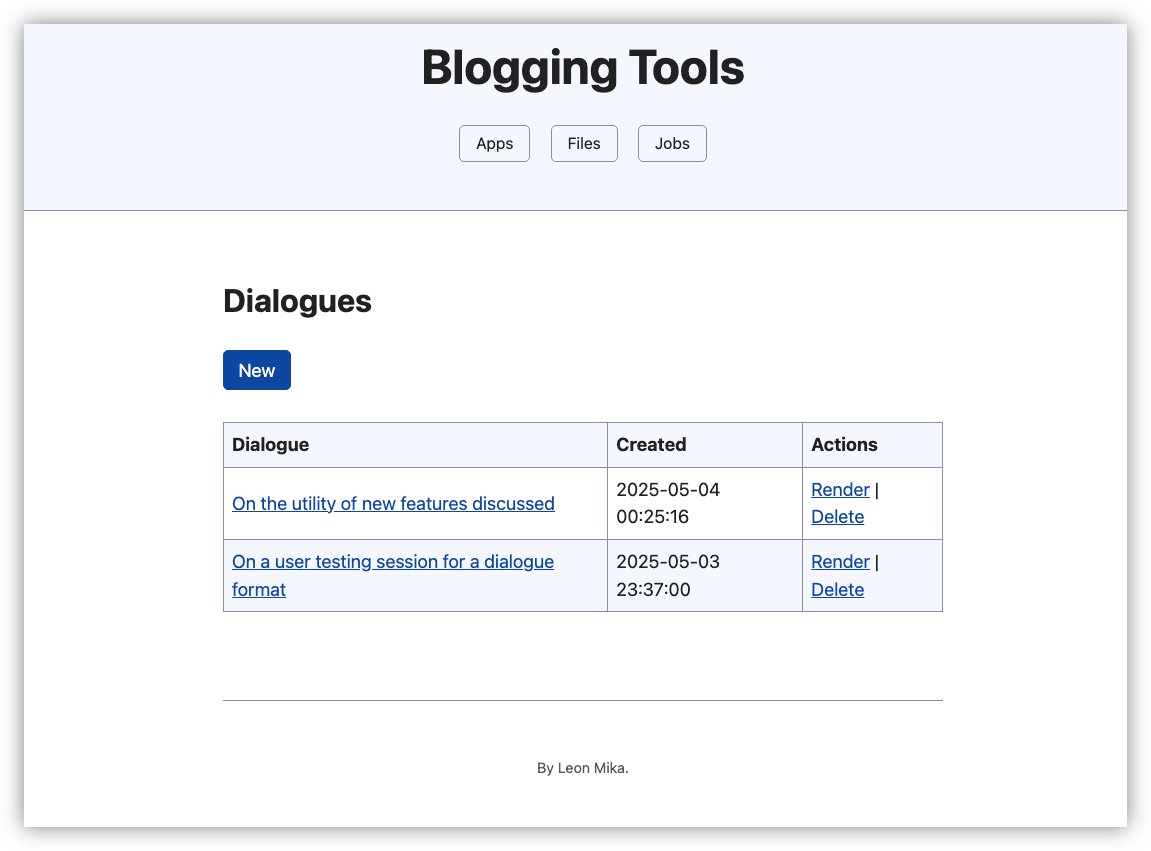Create a dialogue with the New button
Viewport: 1151px width, 851px height.
[x=257, y=370]
